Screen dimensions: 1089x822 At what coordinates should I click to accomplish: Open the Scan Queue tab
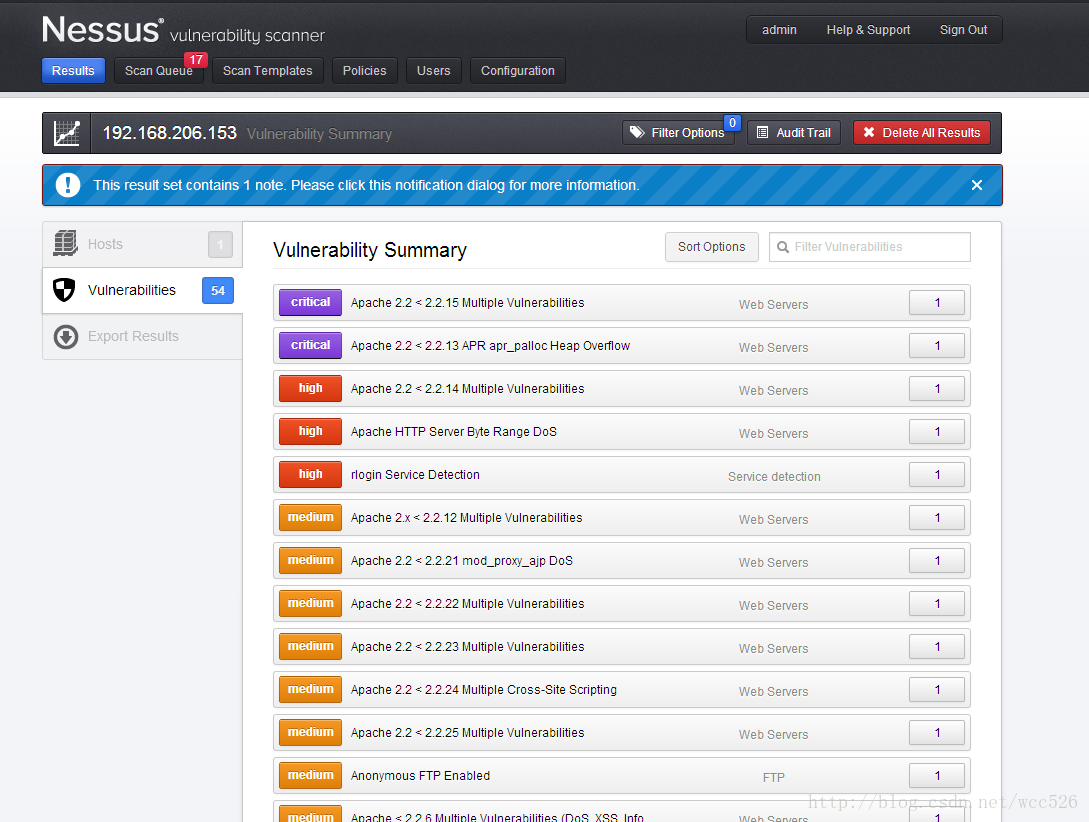pyautogui.click(x=158, y=71)
